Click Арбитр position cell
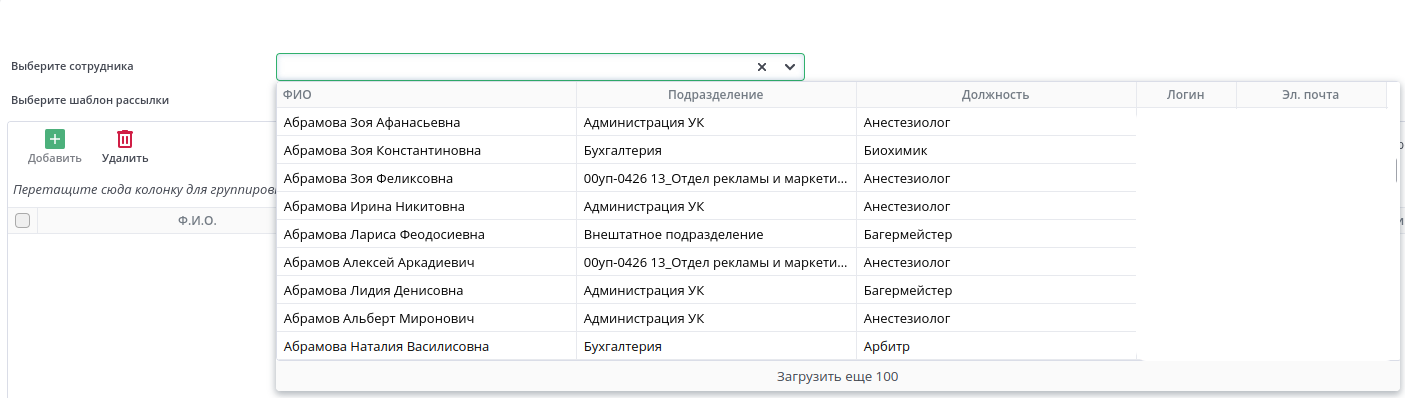This screenshot has height=398, width=1405. click(x=996, y=347)
